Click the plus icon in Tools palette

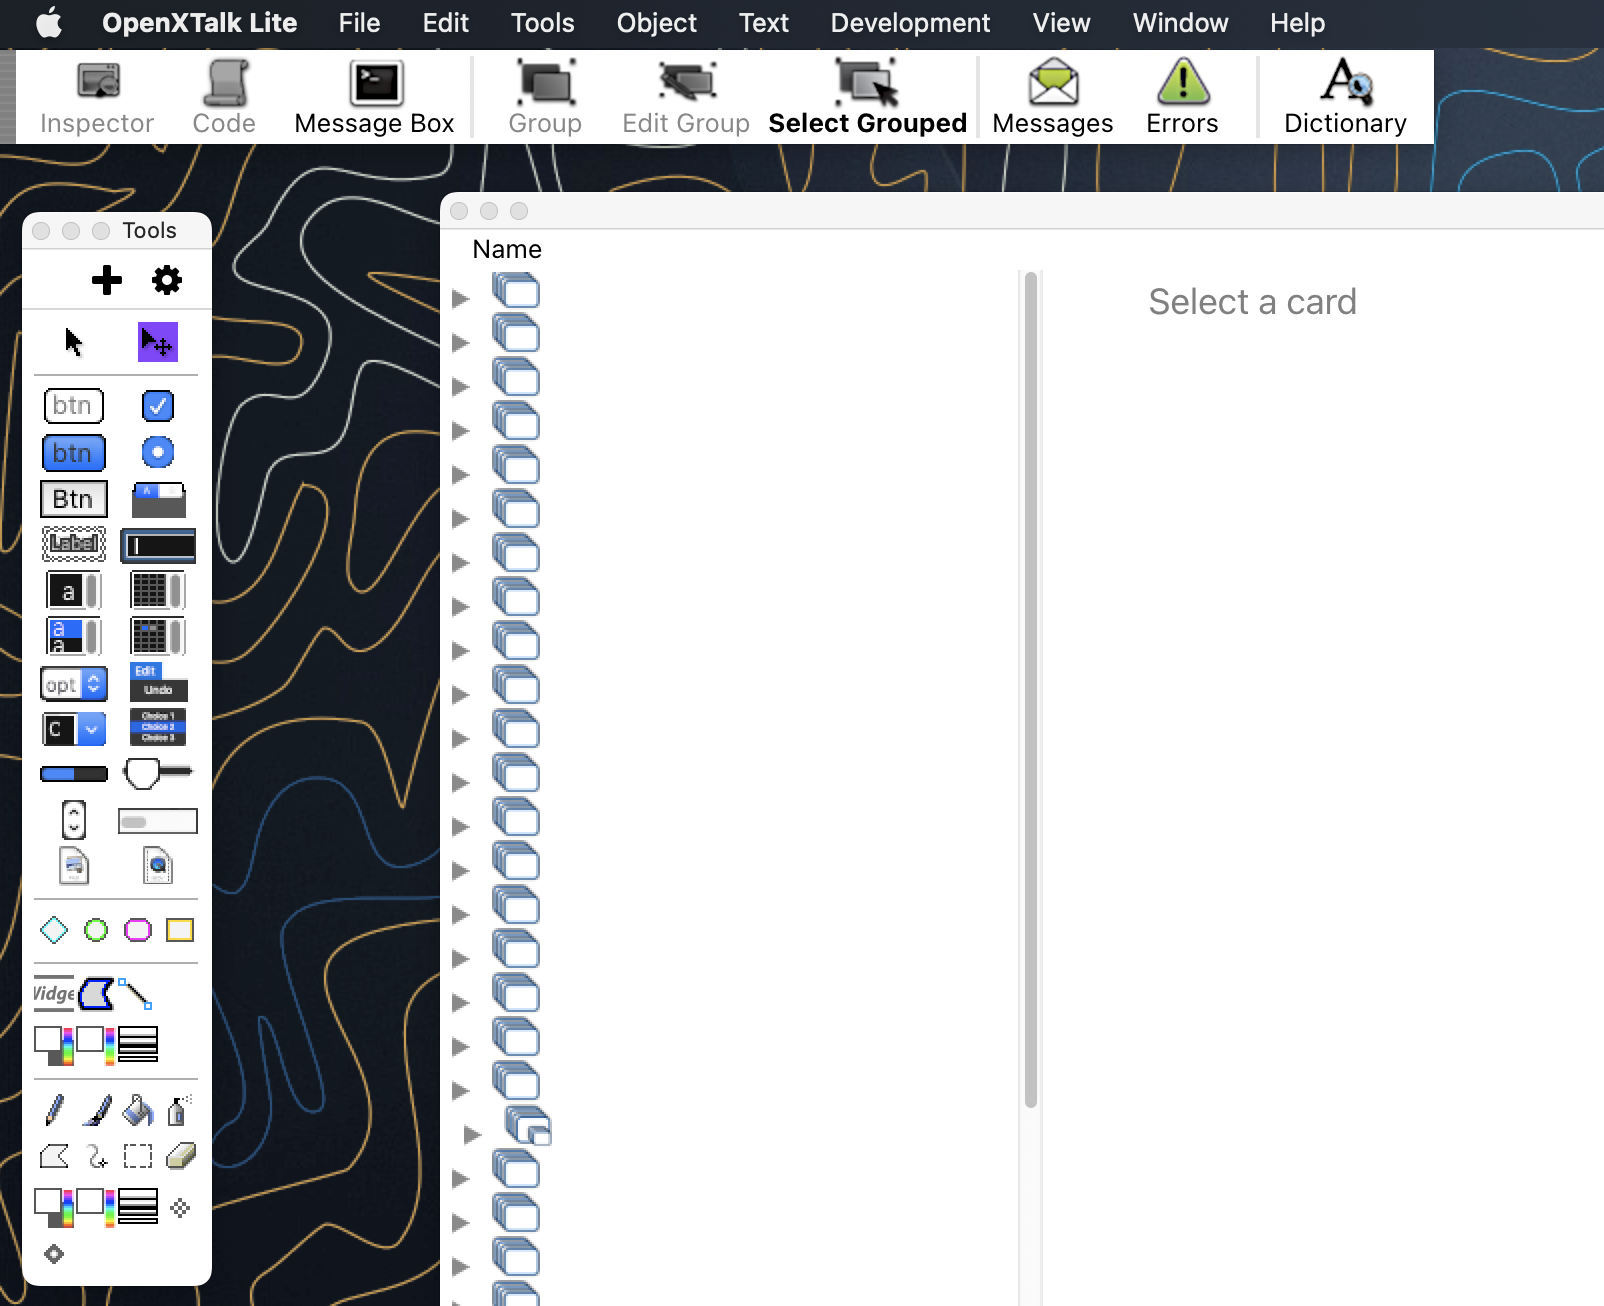point(107,280)
